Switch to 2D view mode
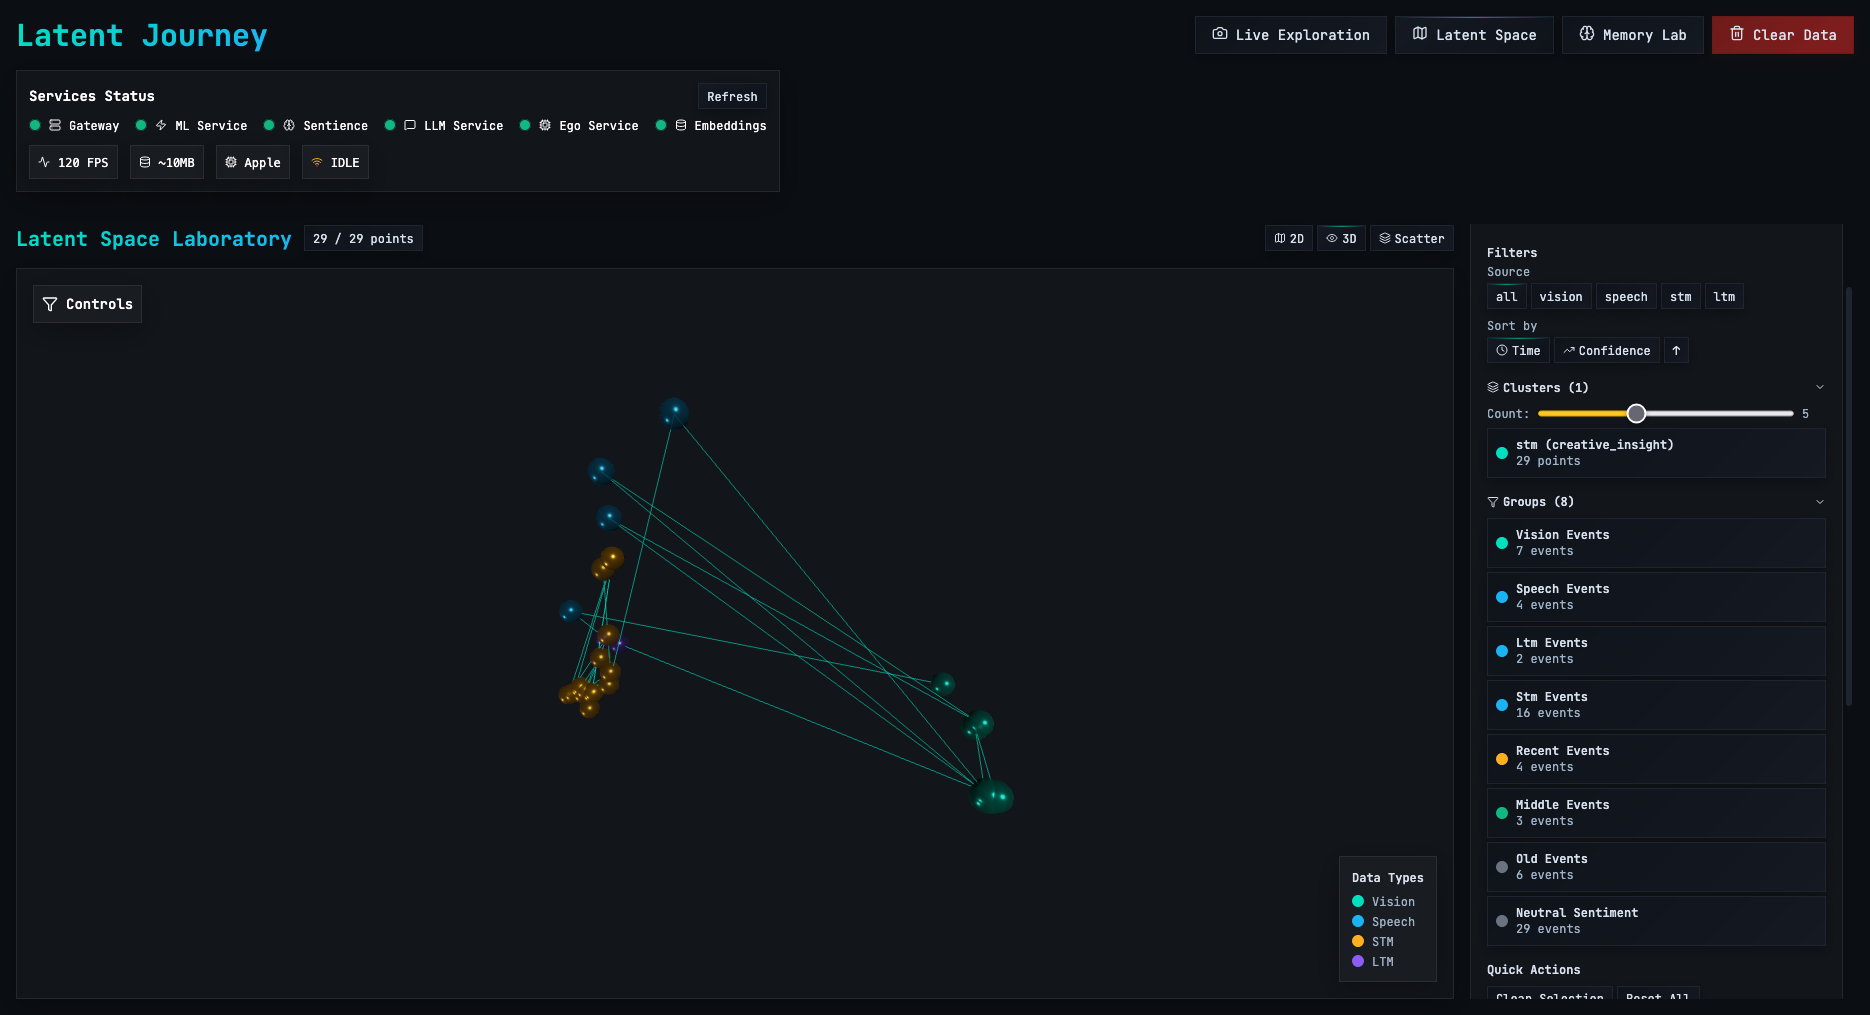The image size is (1870, 1015). pos(1288,238)
